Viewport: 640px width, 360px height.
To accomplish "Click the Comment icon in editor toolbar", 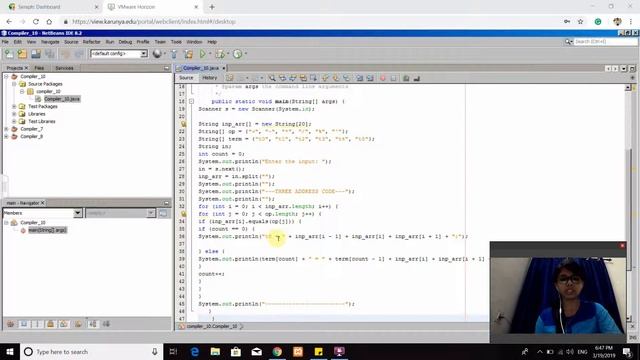I will [x=406, y=78].
